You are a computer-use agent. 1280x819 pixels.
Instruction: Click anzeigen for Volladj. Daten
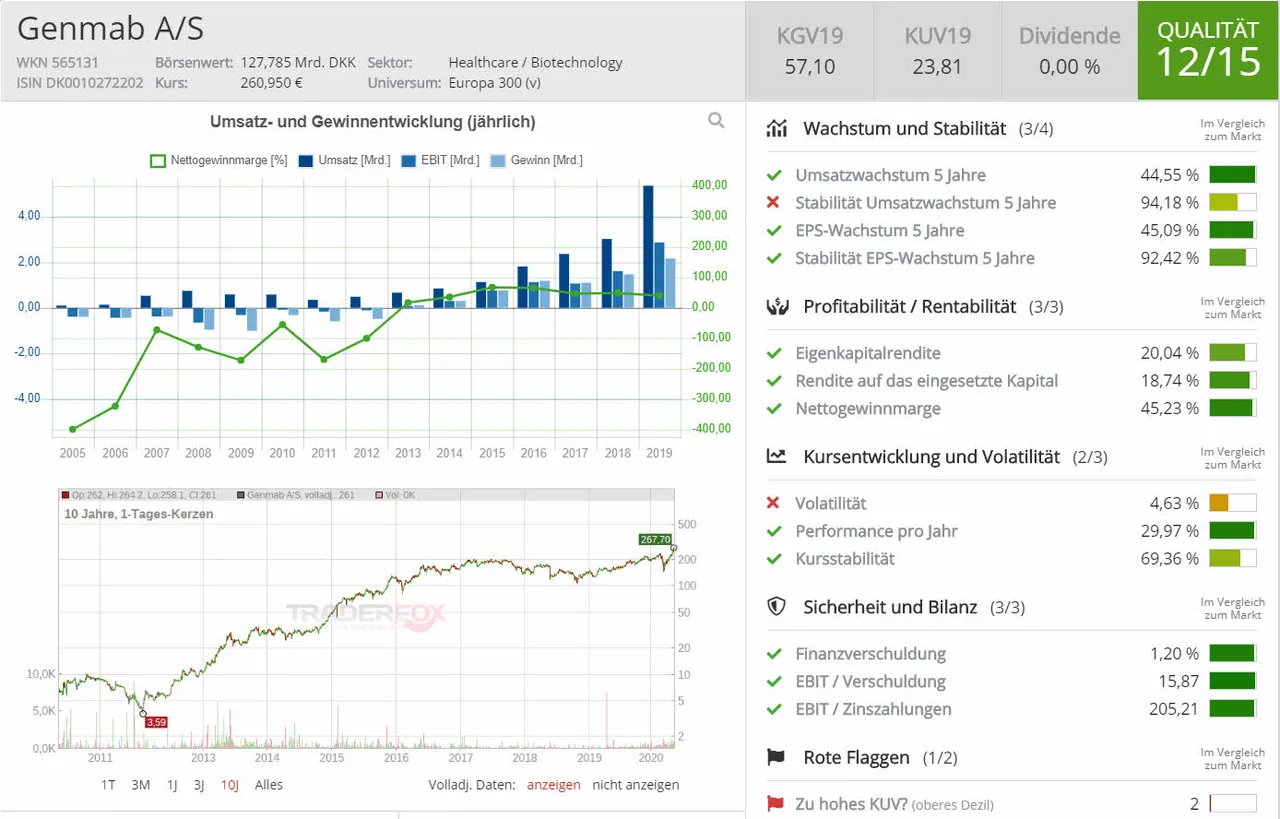coord(553,785)
